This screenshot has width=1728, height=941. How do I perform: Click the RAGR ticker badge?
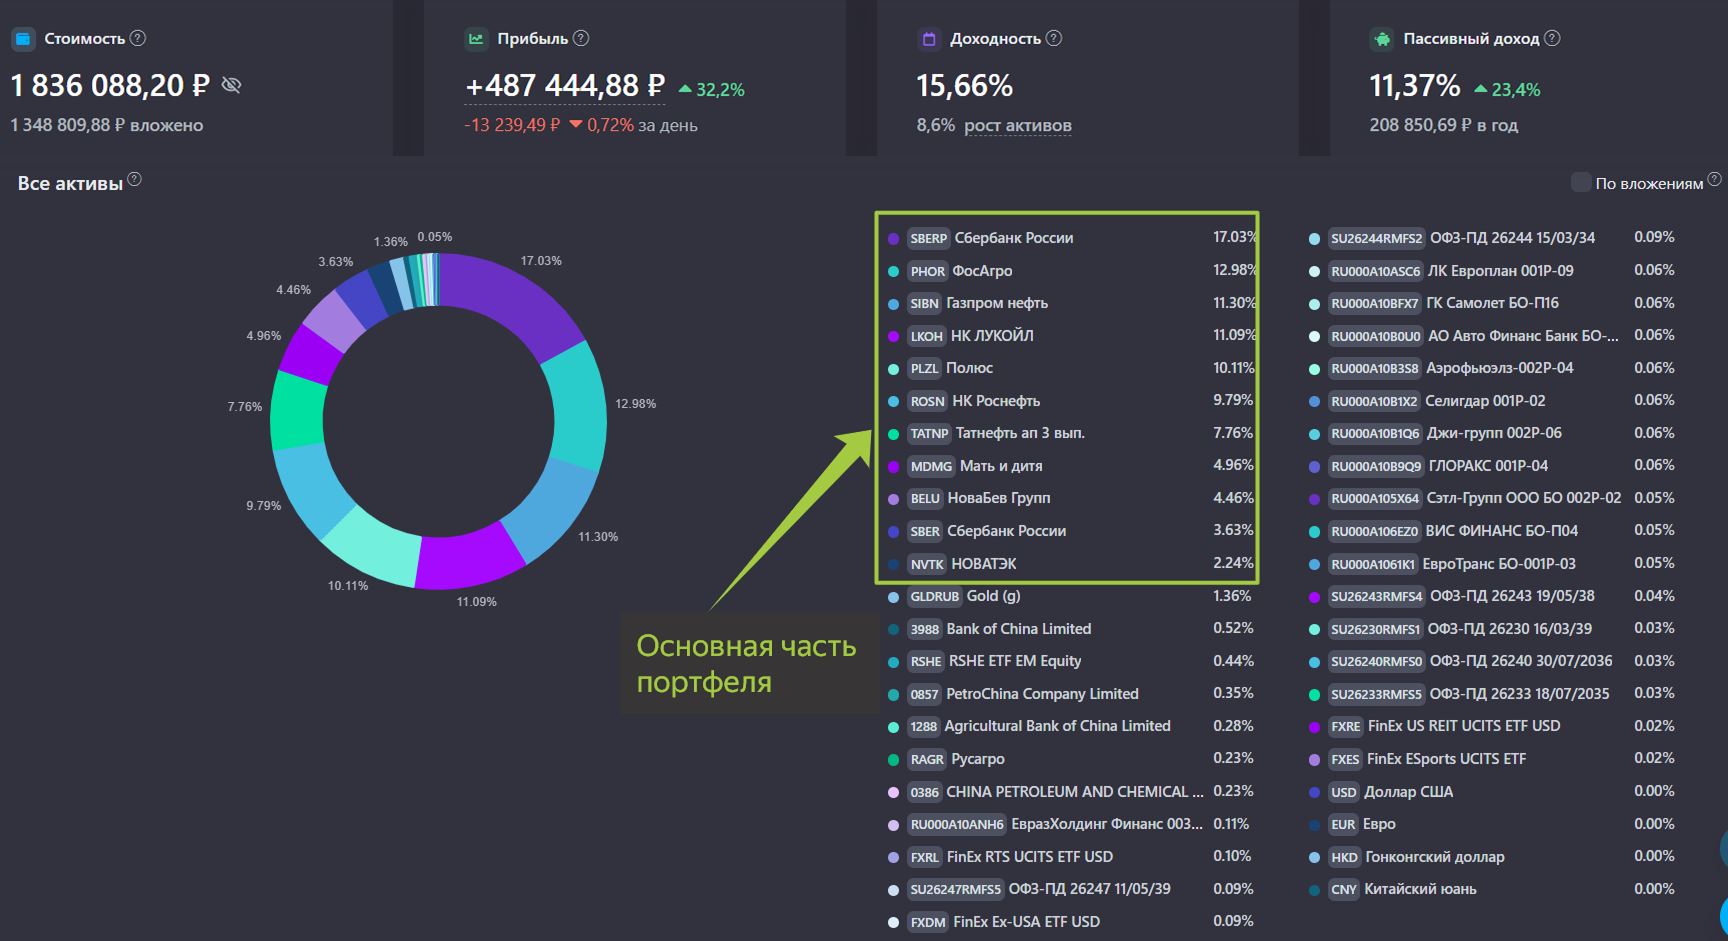click(927, 759)
